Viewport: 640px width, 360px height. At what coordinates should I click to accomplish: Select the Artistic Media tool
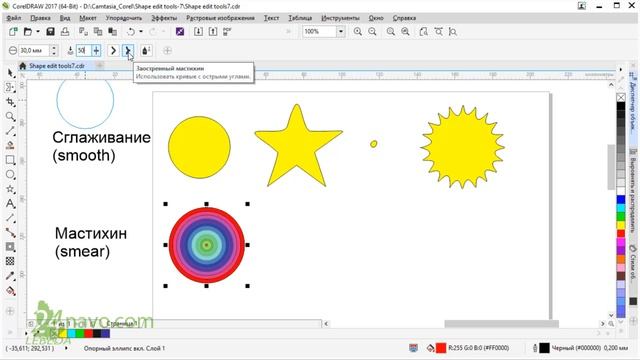coord(11,145)
